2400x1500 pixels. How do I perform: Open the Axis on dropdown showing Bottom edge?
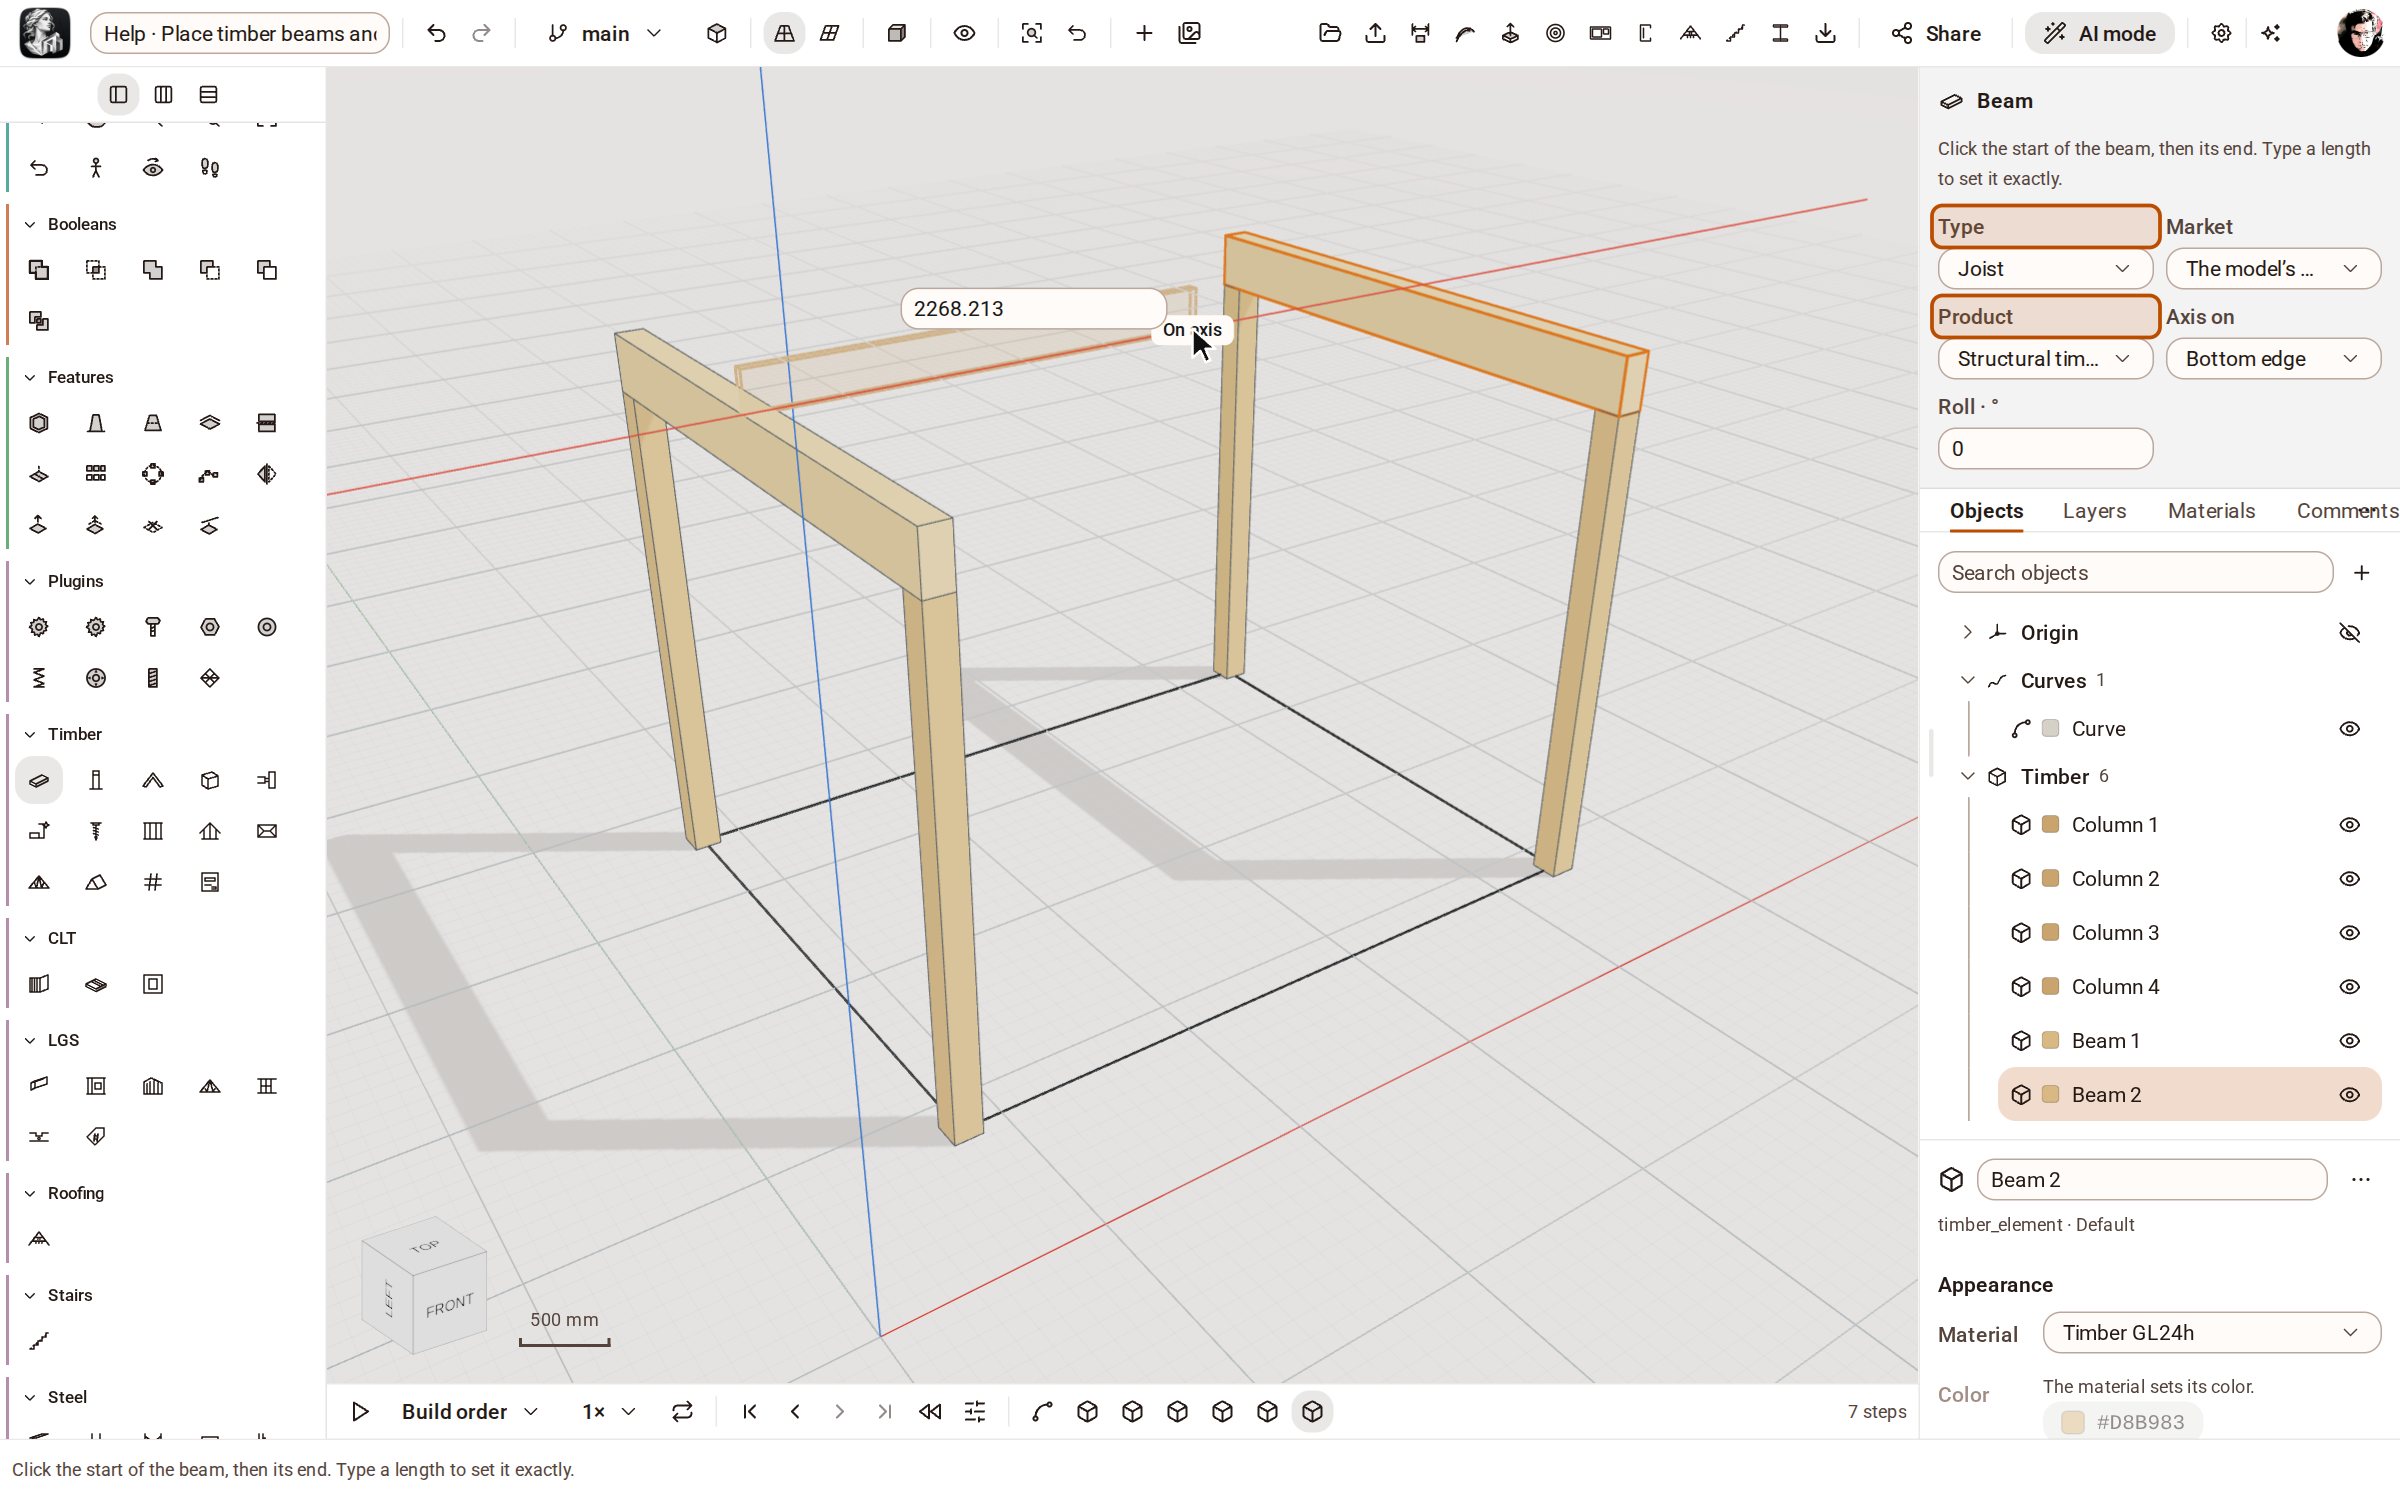[x=2273, y=359]
